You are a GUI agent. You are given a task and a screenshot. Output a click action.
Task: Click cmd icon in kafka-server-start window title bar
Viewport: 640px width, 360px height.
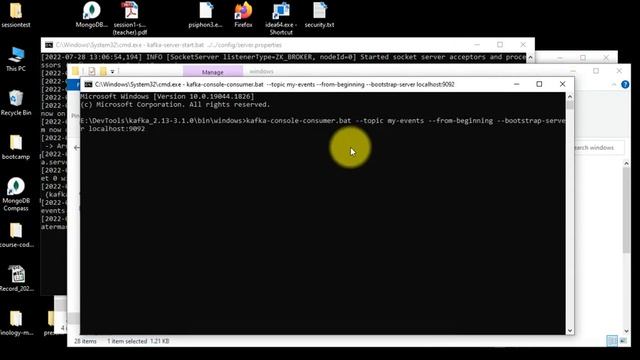49,45
